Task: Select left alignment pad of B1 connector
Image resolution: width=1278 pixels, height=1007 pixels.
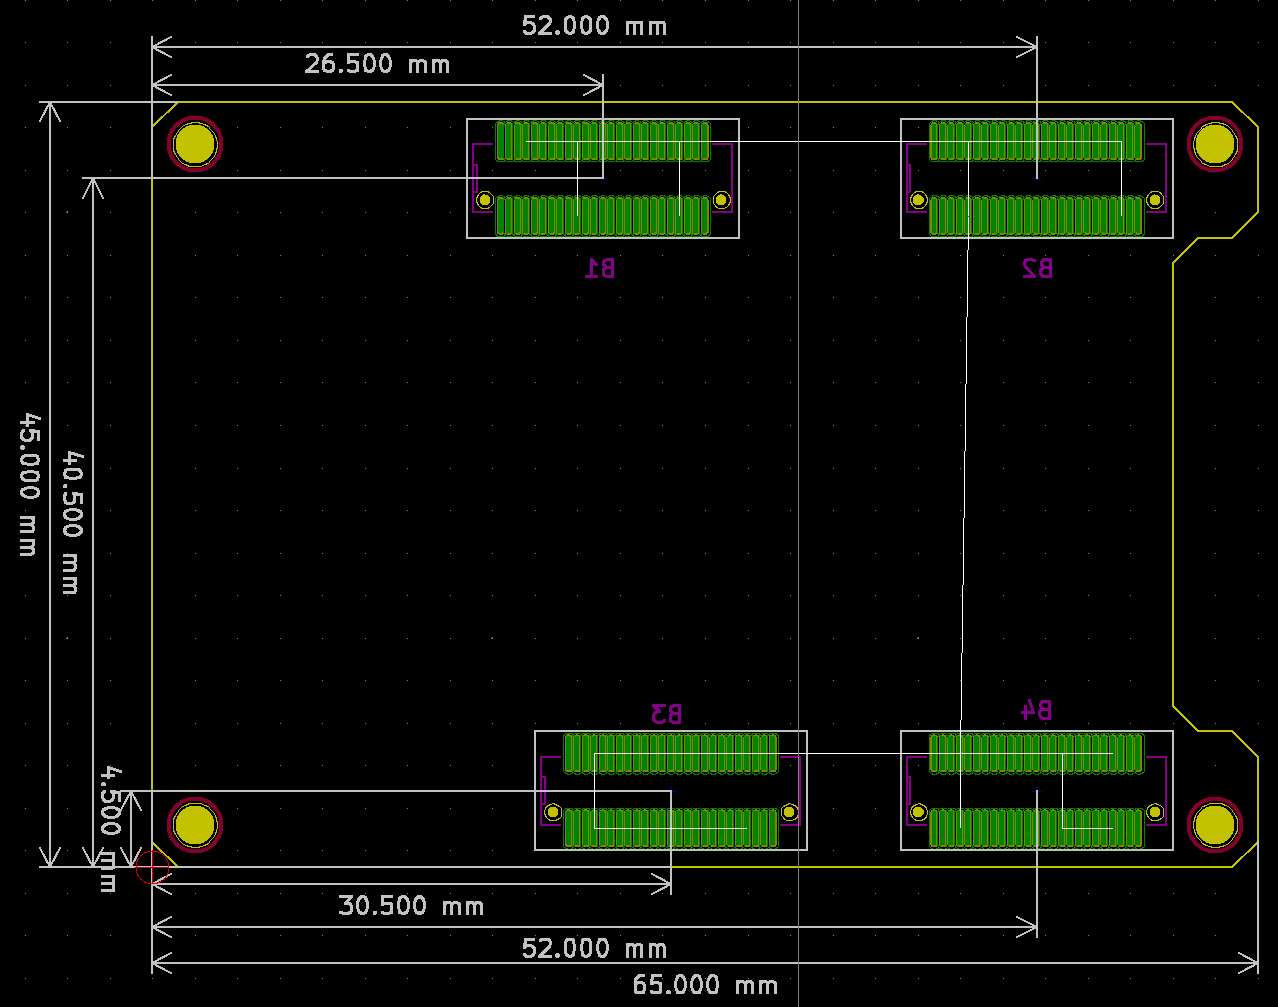Action: 485,200
